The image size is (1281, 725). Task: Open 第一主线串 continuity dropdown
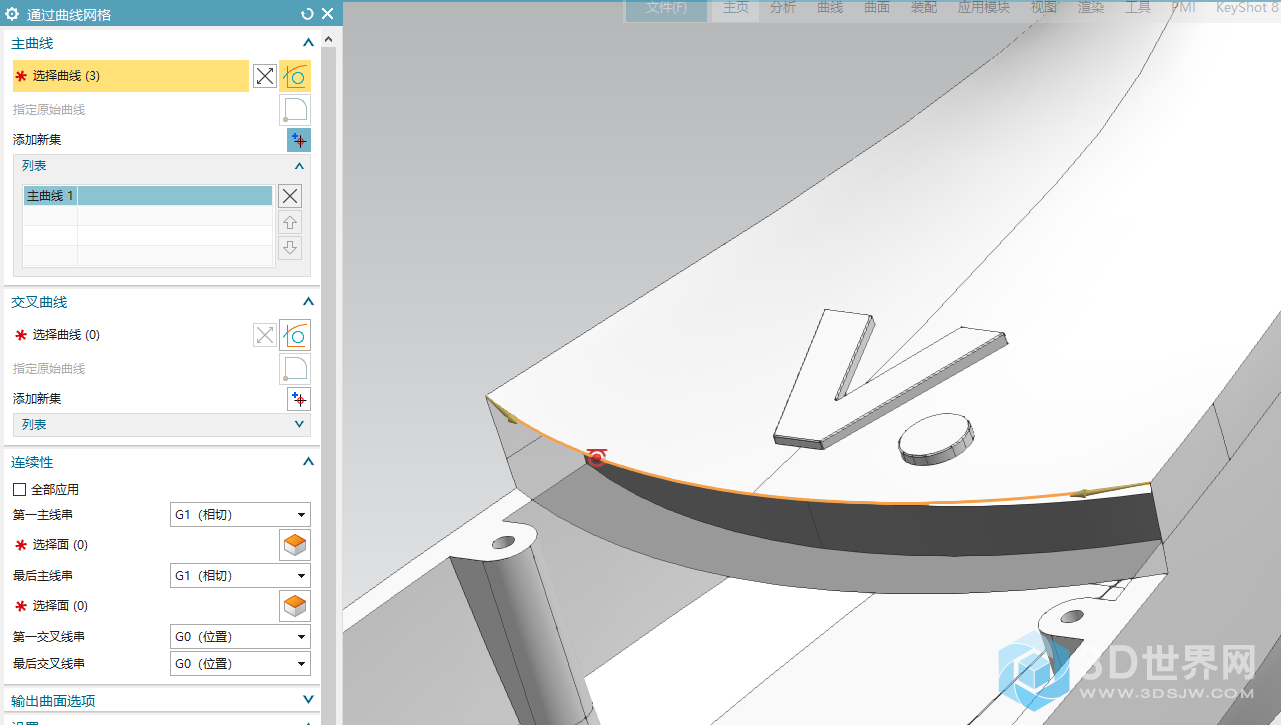point(240,515)
